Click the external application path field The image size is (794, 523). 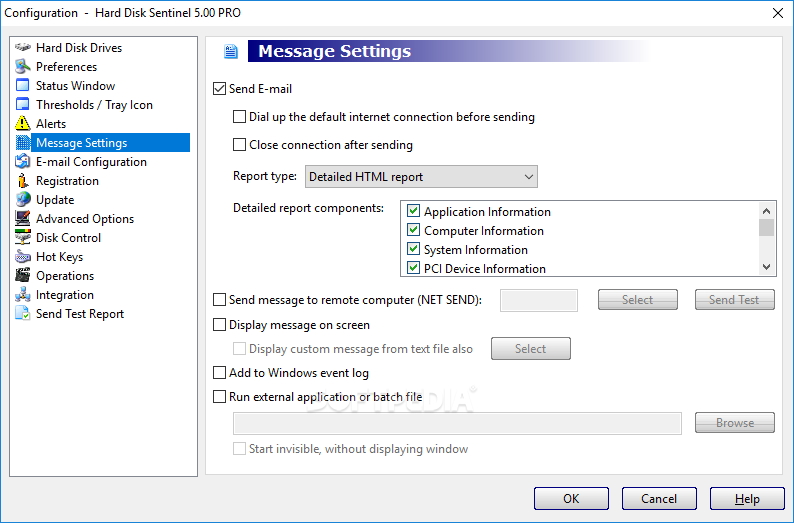(457, 423)
